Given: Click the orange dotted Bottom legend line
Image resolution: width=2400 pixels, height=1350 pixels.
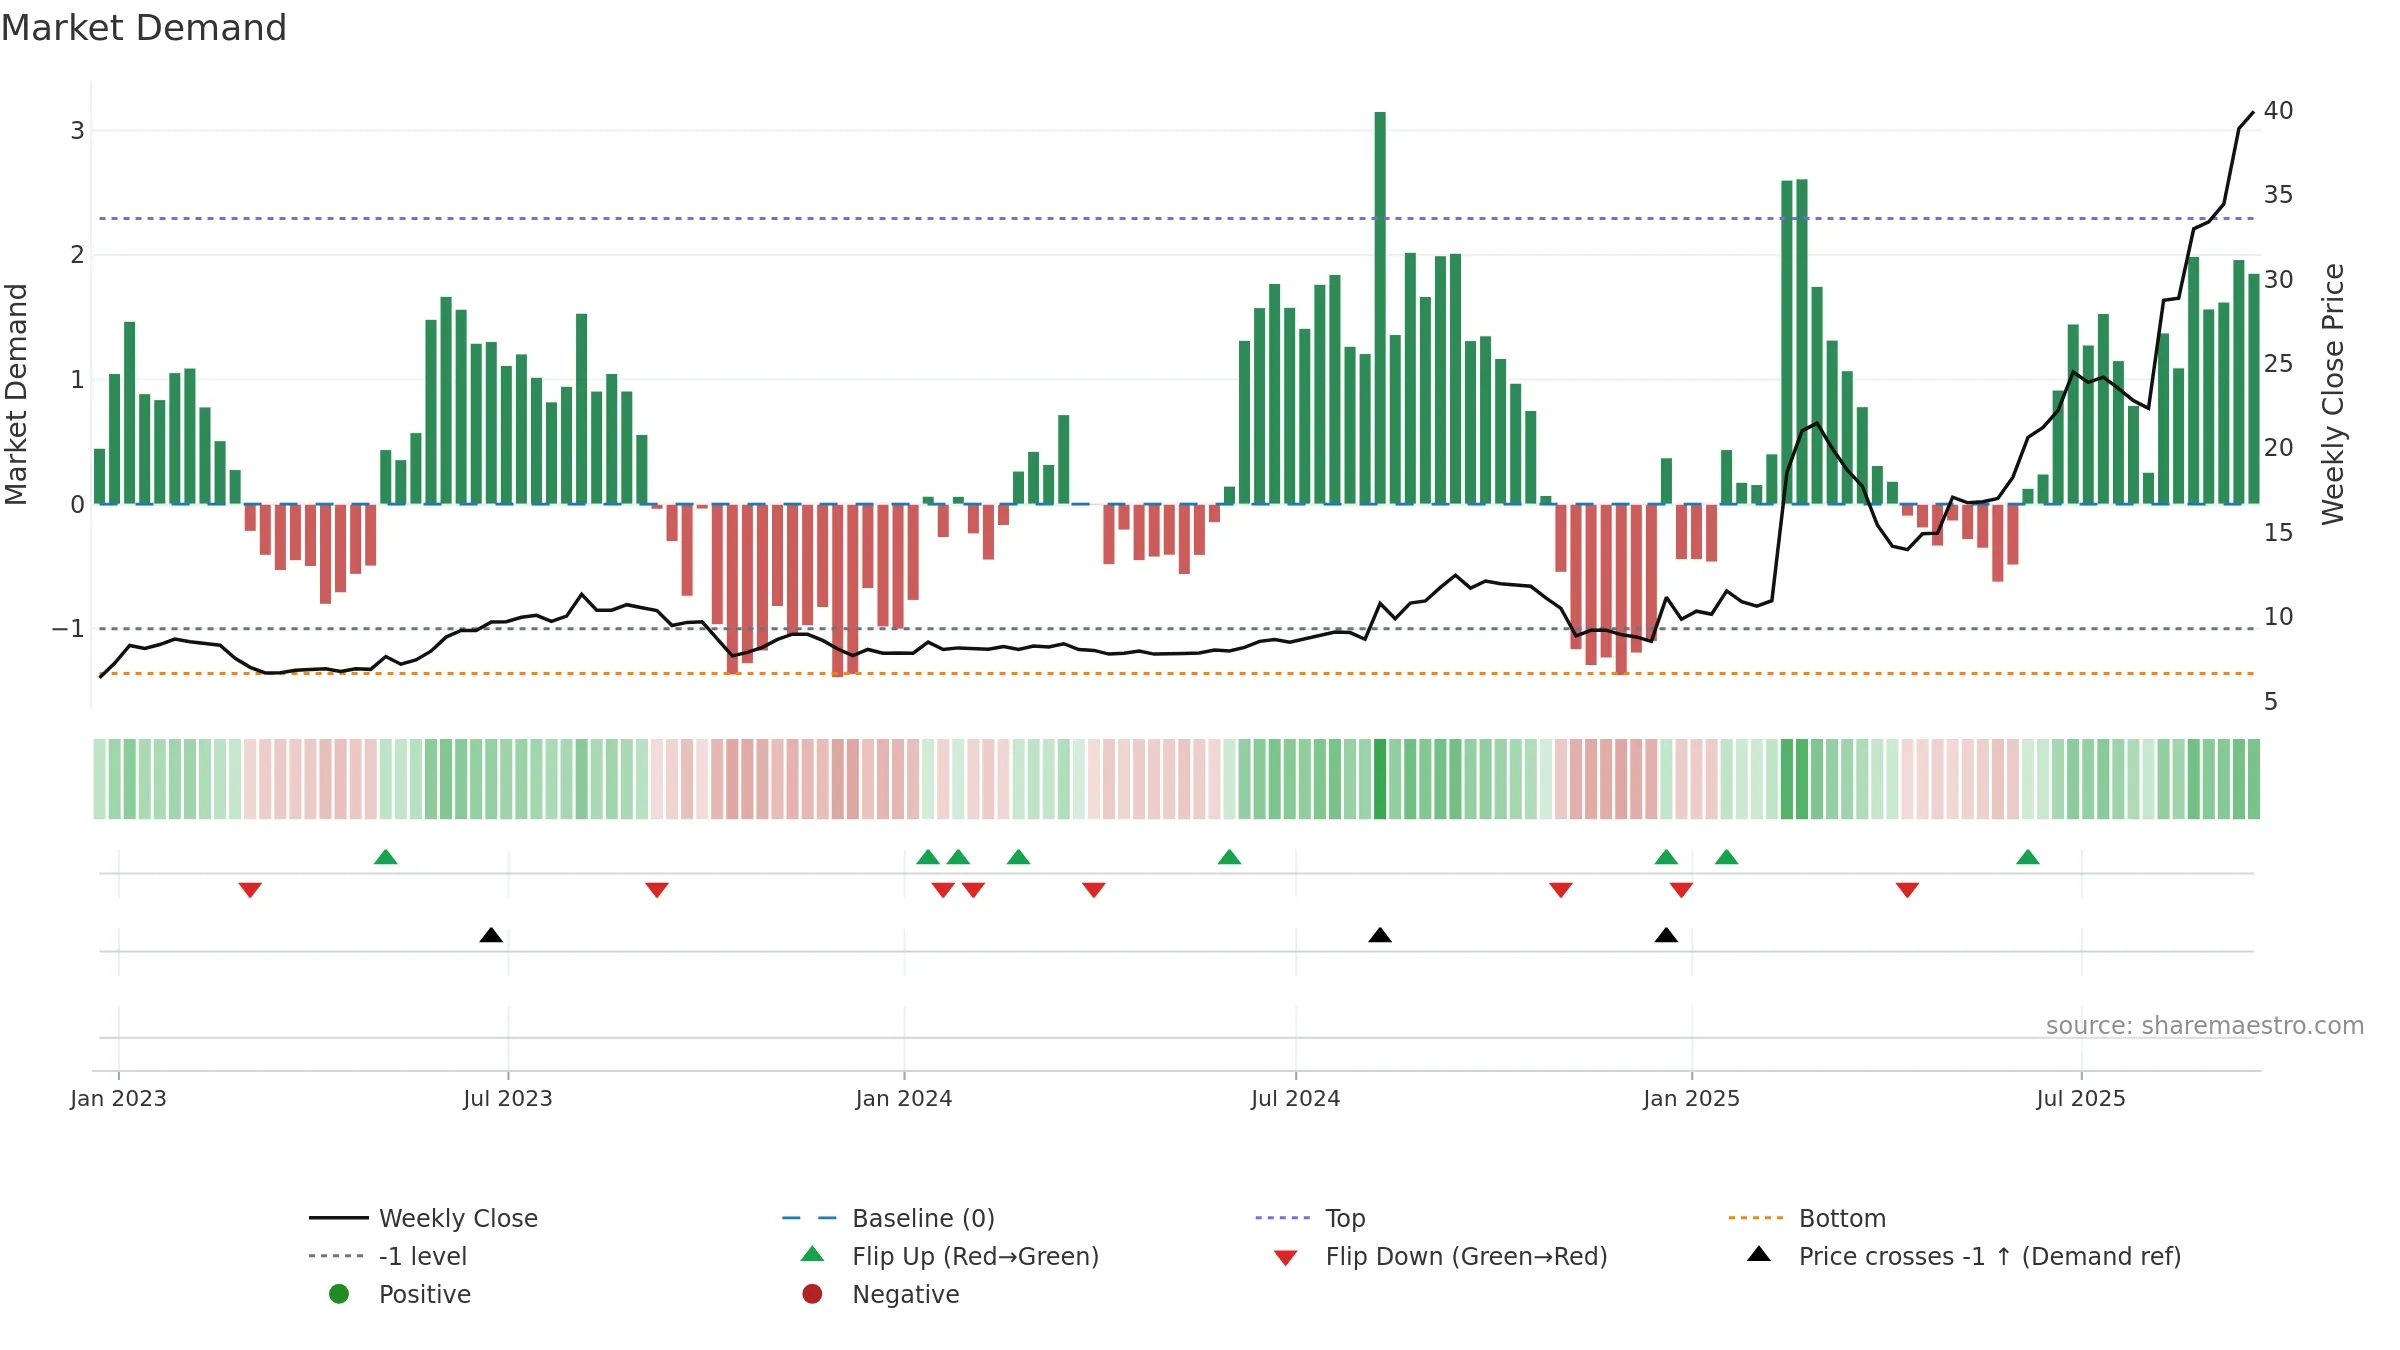Looking at the screenshot, I should [x=1758, y=1218].
